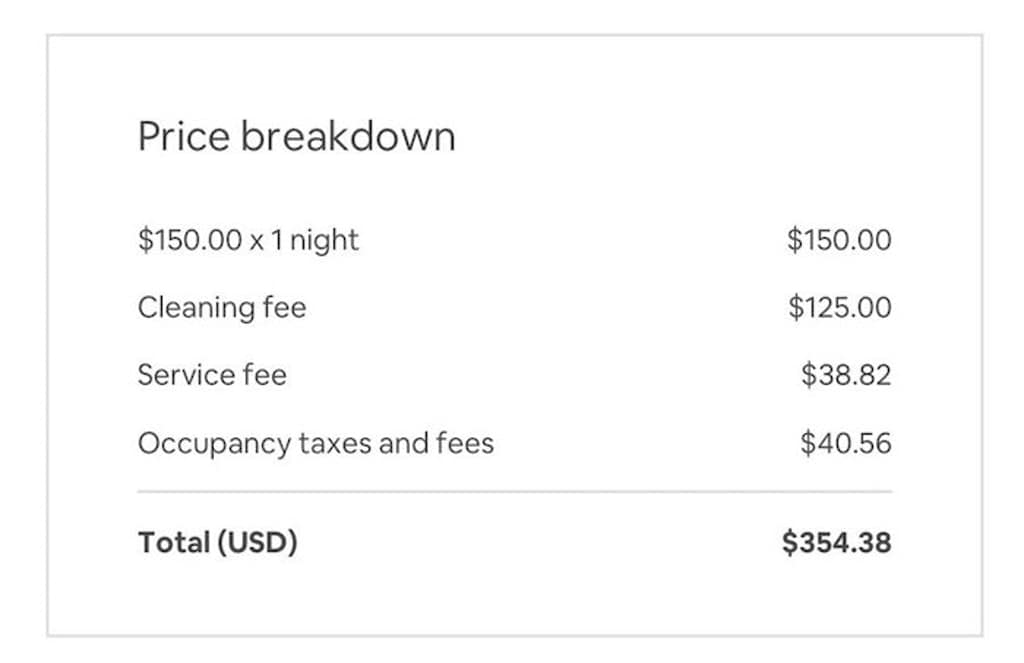Click the $40.56 occupancy taxes amount
1024x663 pixels.
[845, 443]
